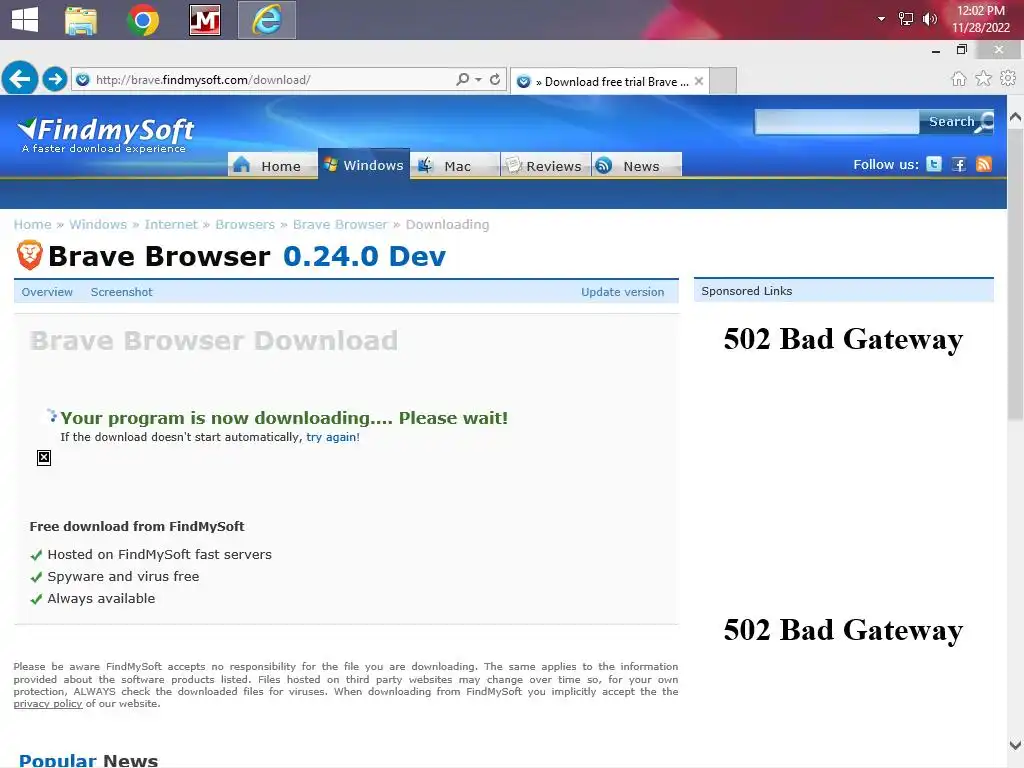Click the Browsers breadcrumb link
1024x768 pixels.
click(x=245, y=225)
